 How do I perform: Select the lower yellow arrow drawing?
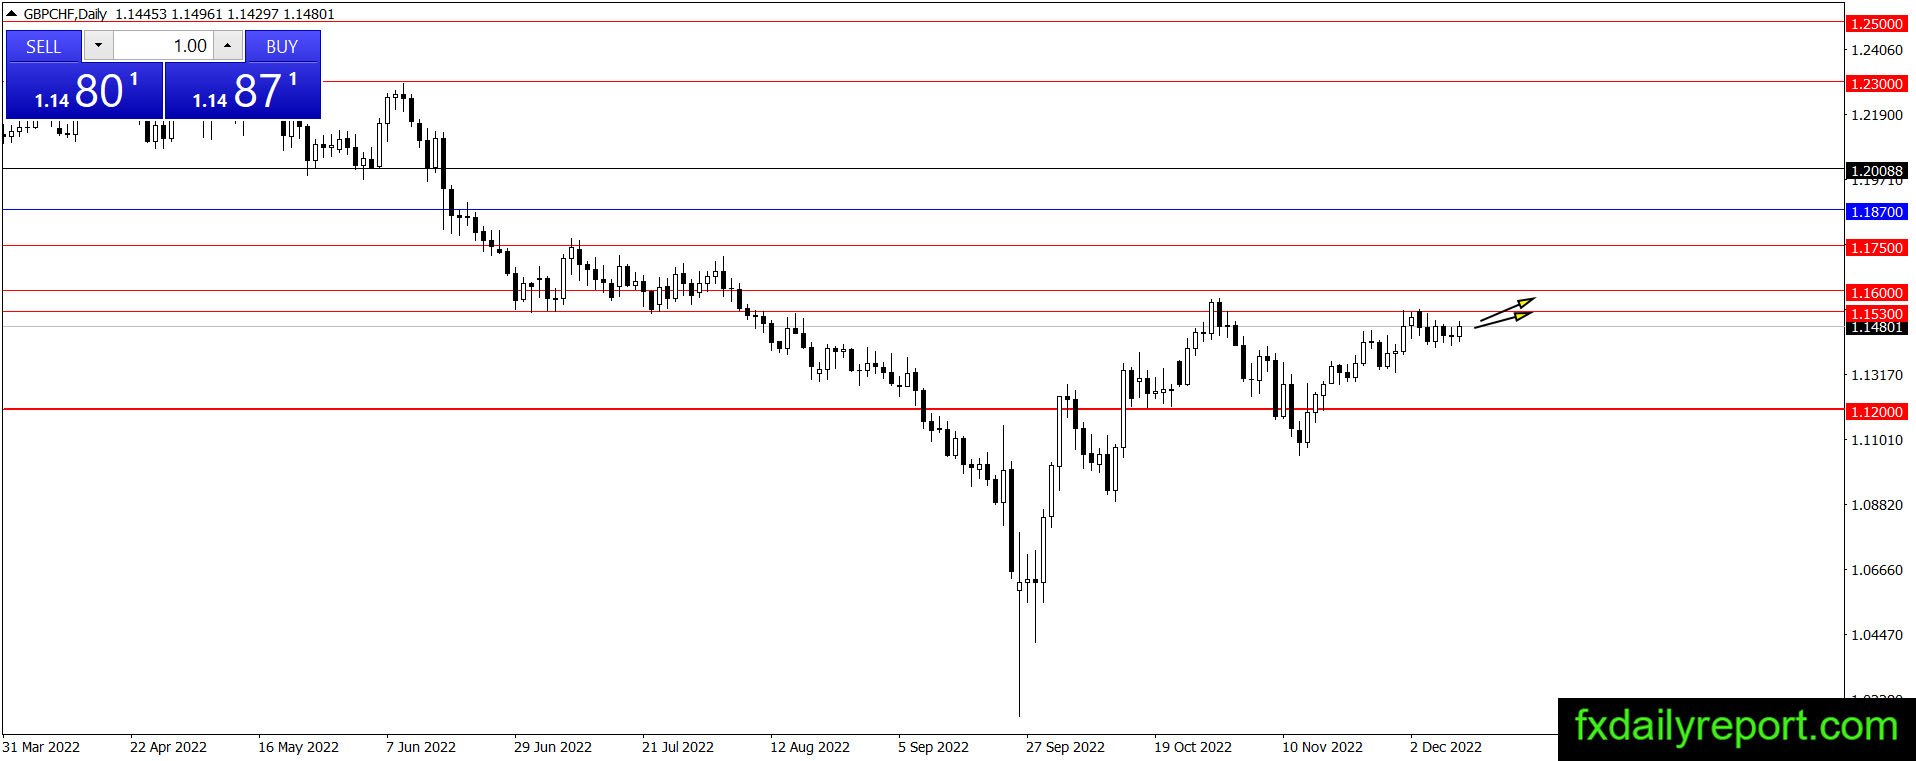1503,320
